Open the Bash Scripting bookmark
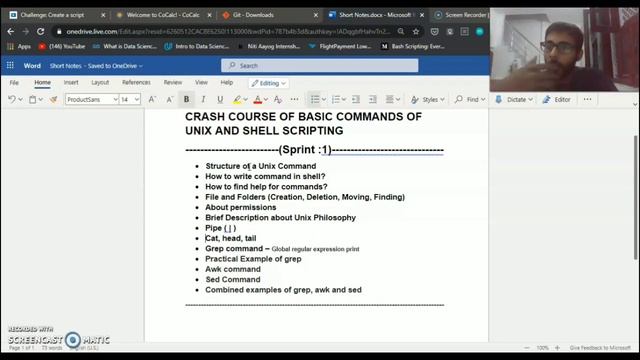 tap(413, 47)
